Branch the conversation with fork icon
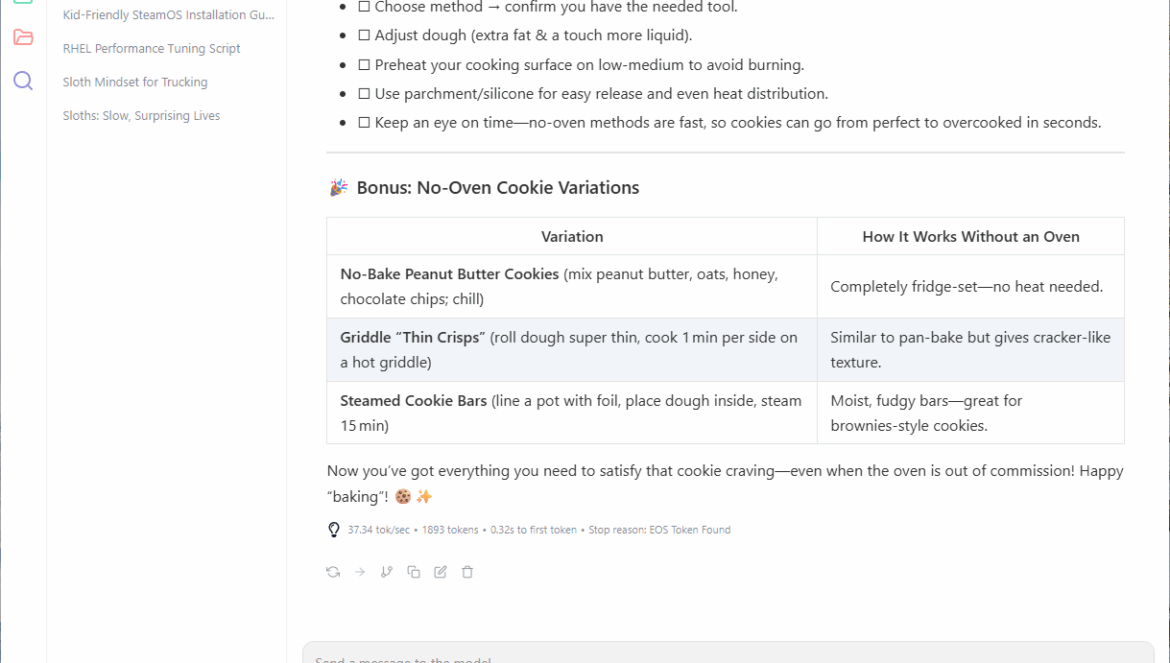1170x663 pixels. (387, 572)
